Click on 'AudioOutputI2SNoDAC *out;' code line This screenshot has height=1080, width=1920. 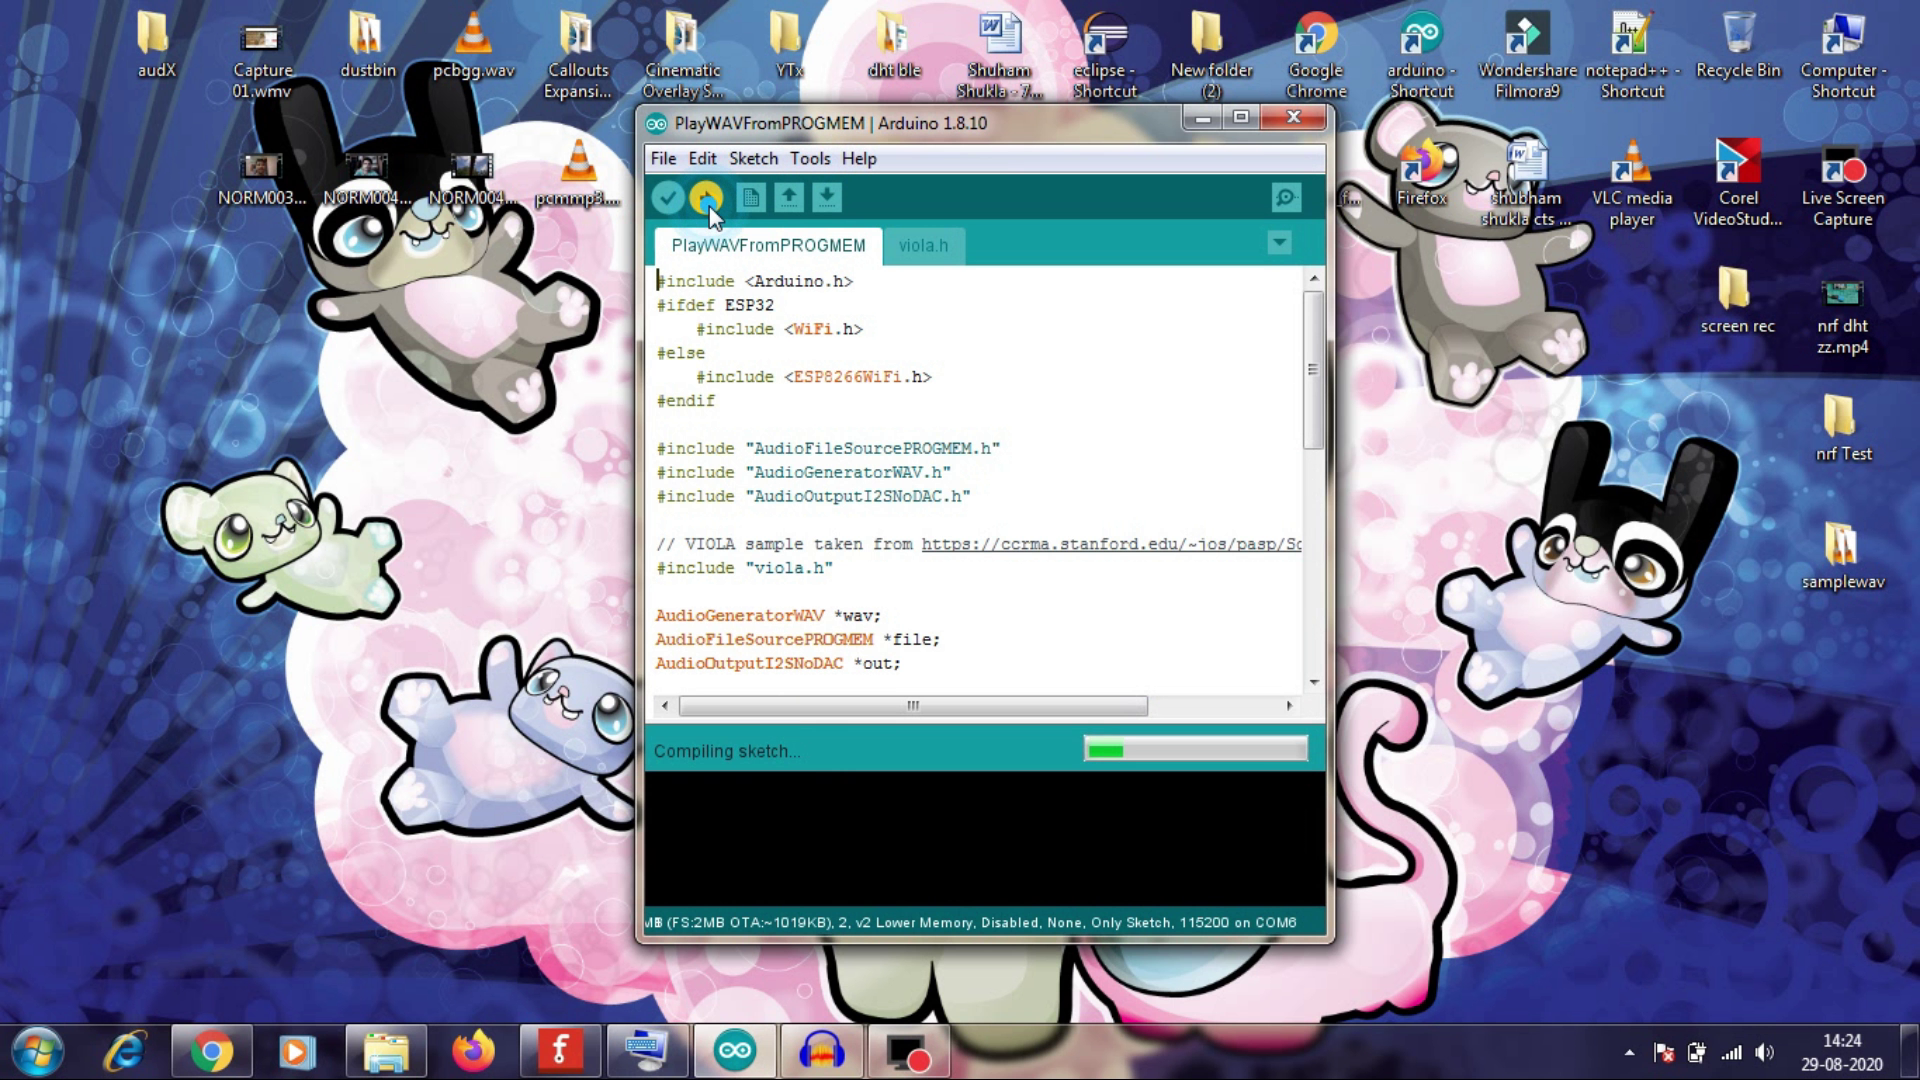tap(778, 664)
